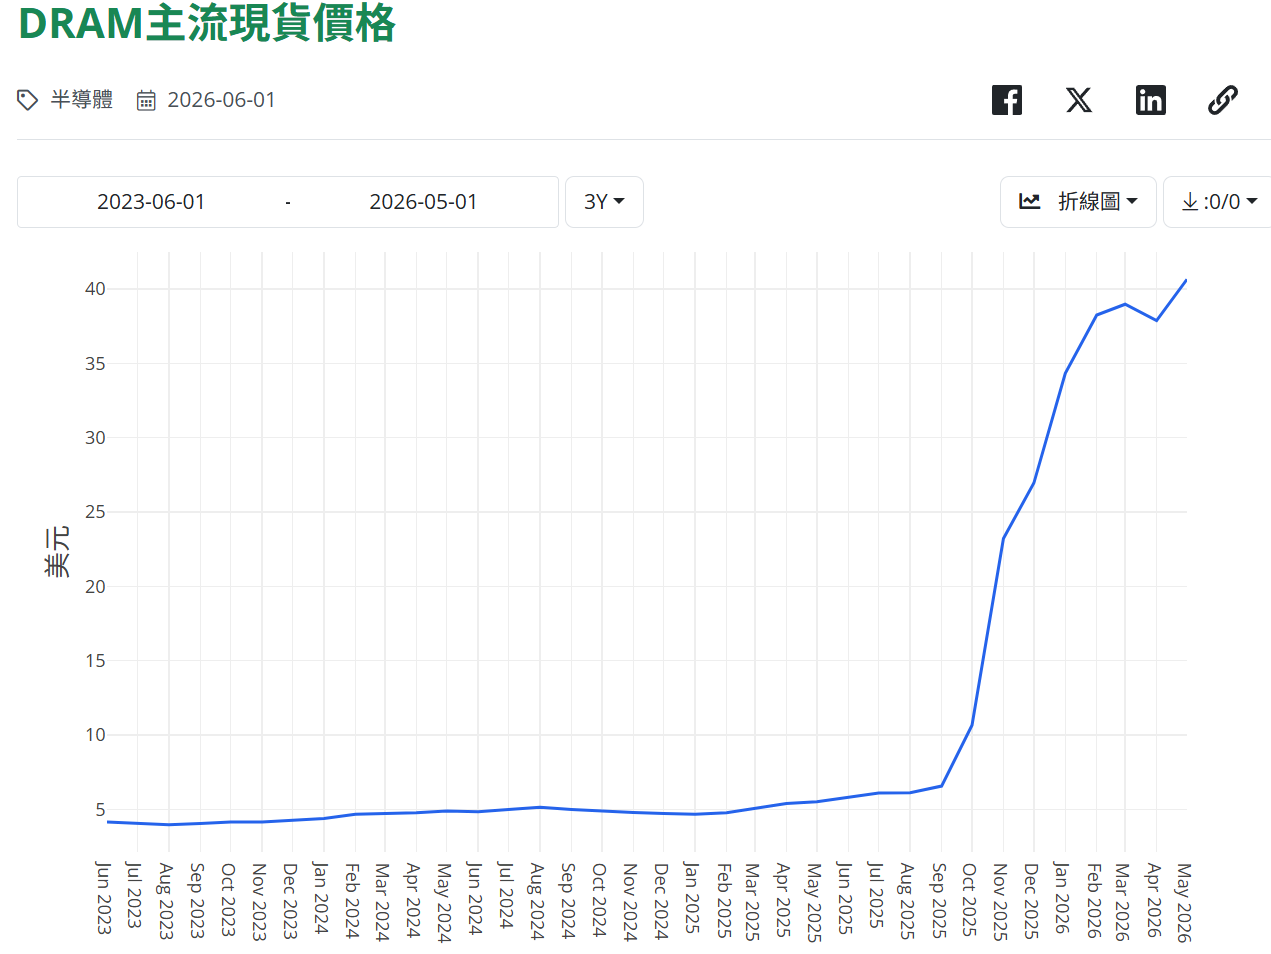Click the y-axis value 15

95,661
